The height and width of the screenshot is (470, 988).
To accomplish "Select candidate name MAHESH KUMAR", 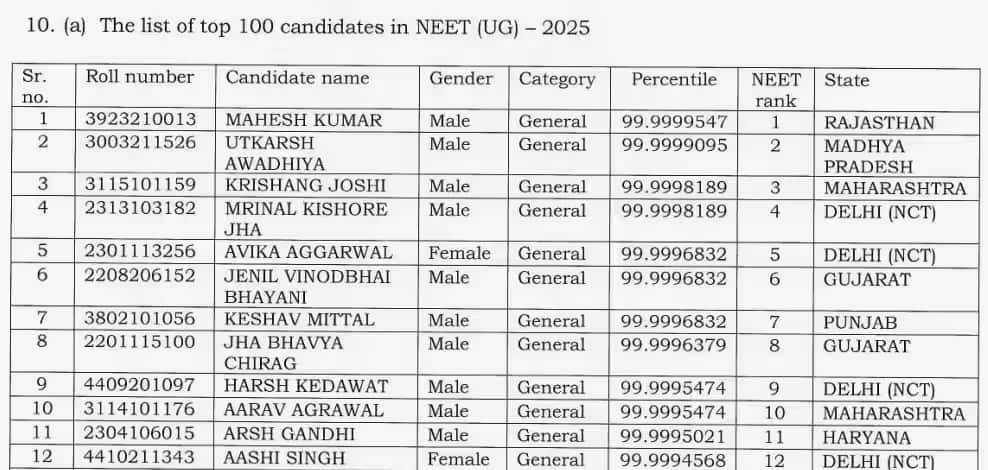I will (304, 120).
